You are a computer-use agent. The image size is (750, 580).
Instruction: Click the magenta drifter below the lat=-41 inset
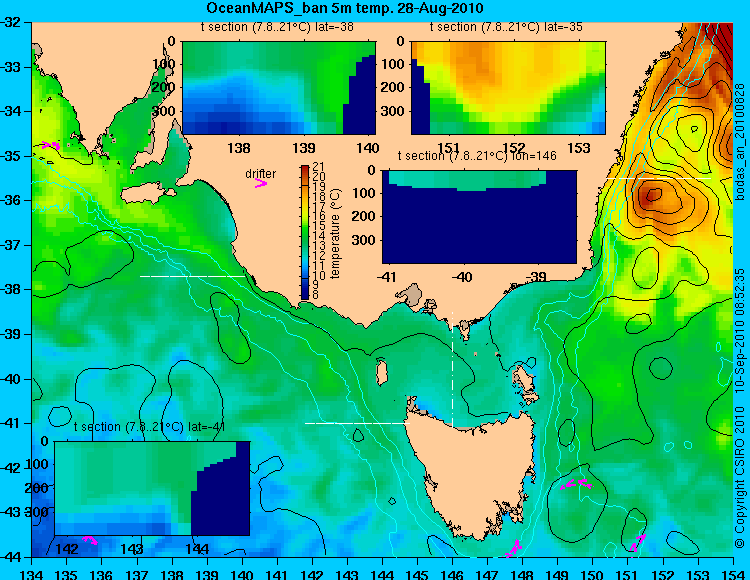pos(90,540)
